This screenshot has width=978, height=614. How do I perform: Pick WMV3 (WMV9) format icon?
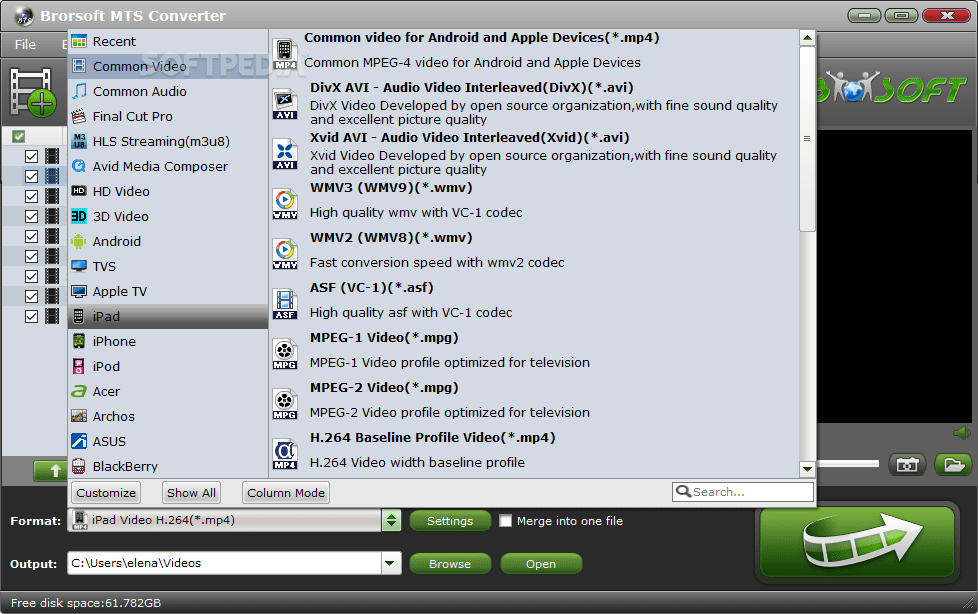284,203
